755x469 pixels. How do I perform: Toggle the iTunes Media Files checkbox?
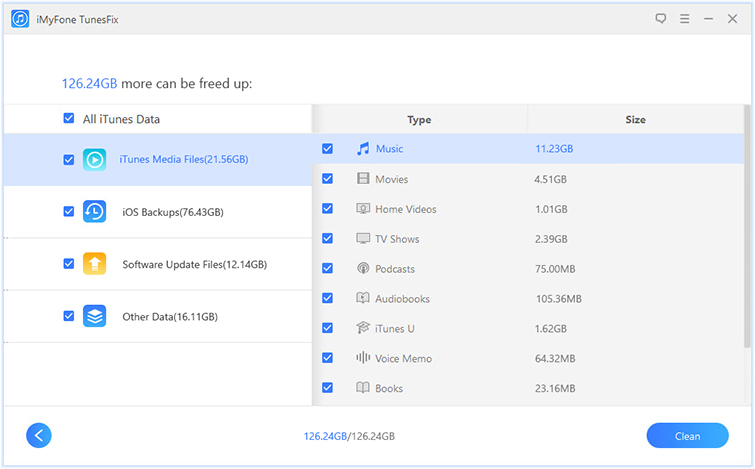click(x=69, y=160)
